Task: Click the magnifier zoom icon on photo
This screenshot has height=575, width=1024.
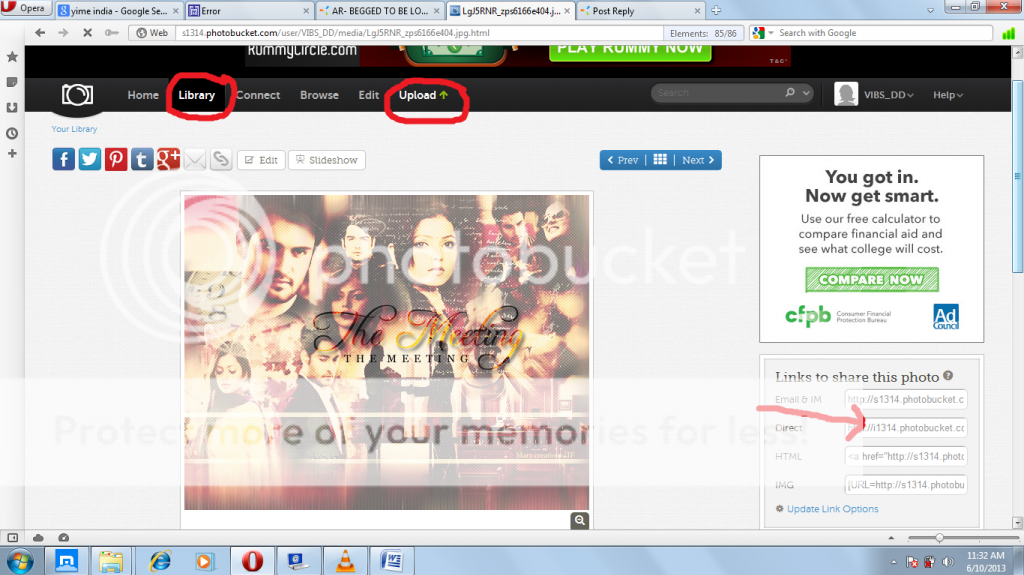Action: point(580,520)
